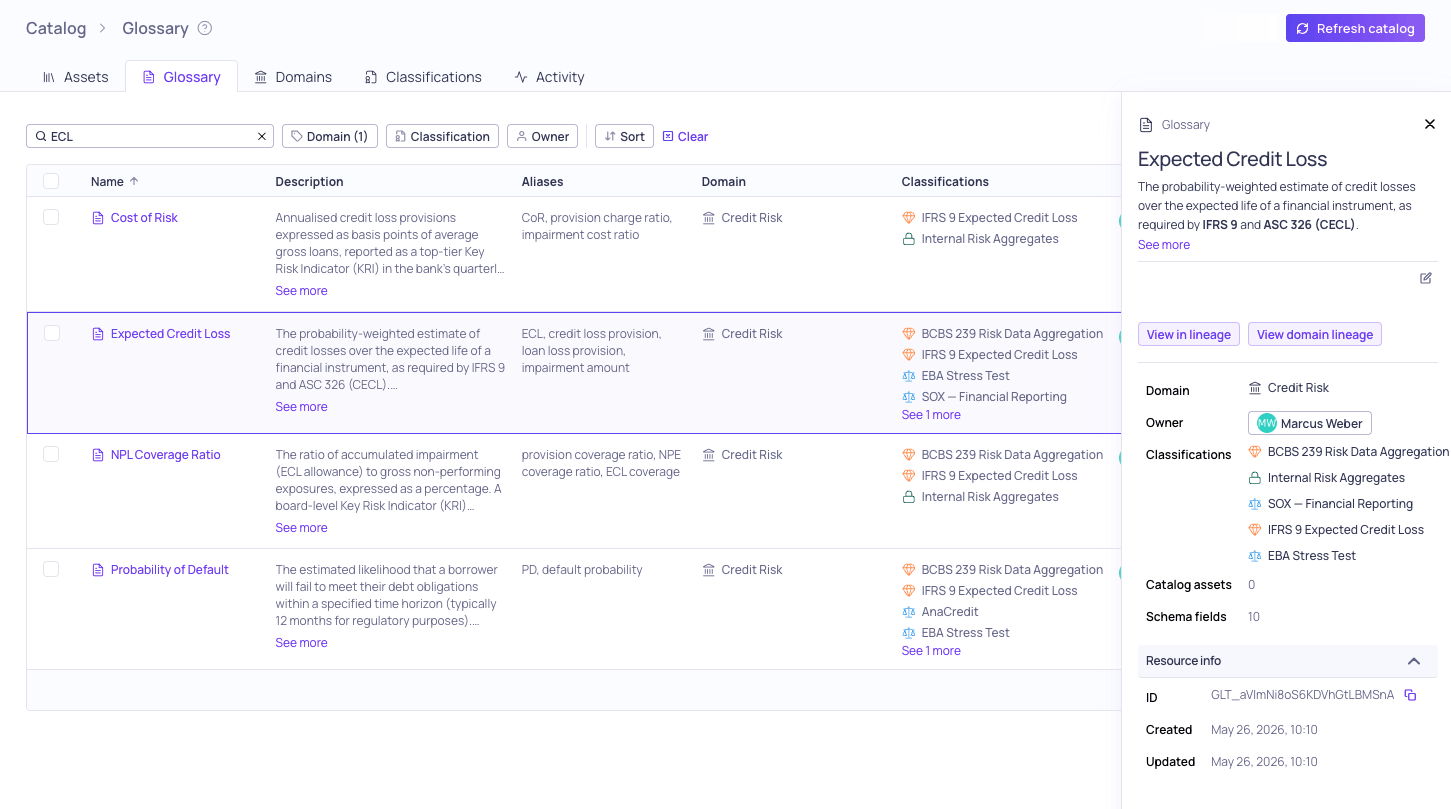Click the search magnifier icon
The image size is (1451, 809).
pos(41,136)
